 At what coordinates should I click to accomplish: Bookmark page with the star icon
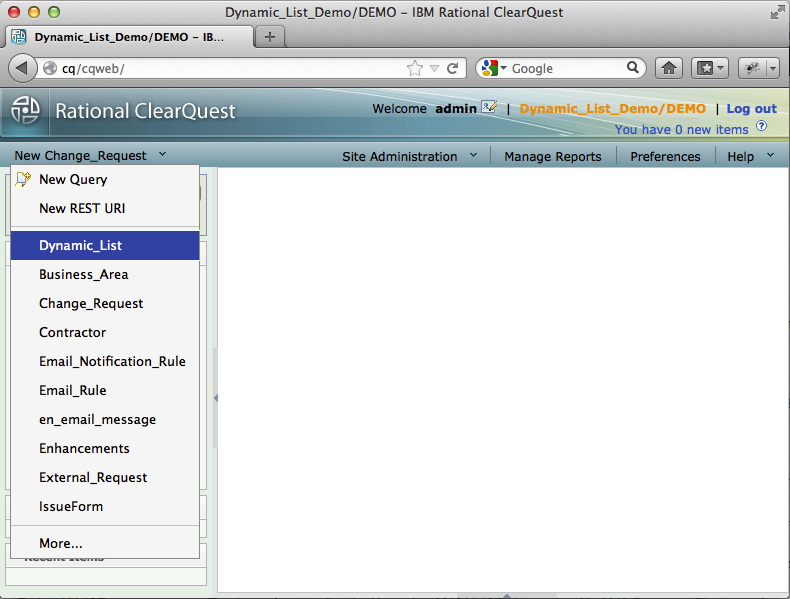point(415,68)
